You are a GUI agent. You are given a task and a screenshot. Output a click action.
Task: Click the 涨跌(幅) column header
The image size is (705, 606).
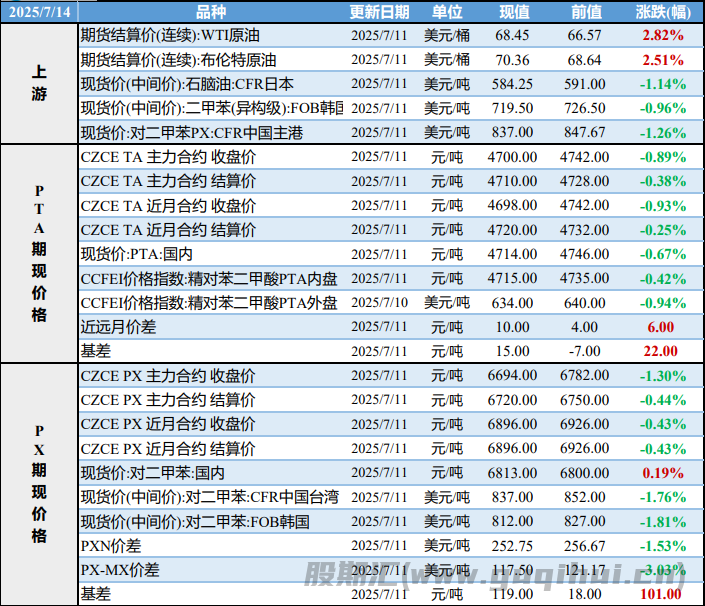coord(662,12)
